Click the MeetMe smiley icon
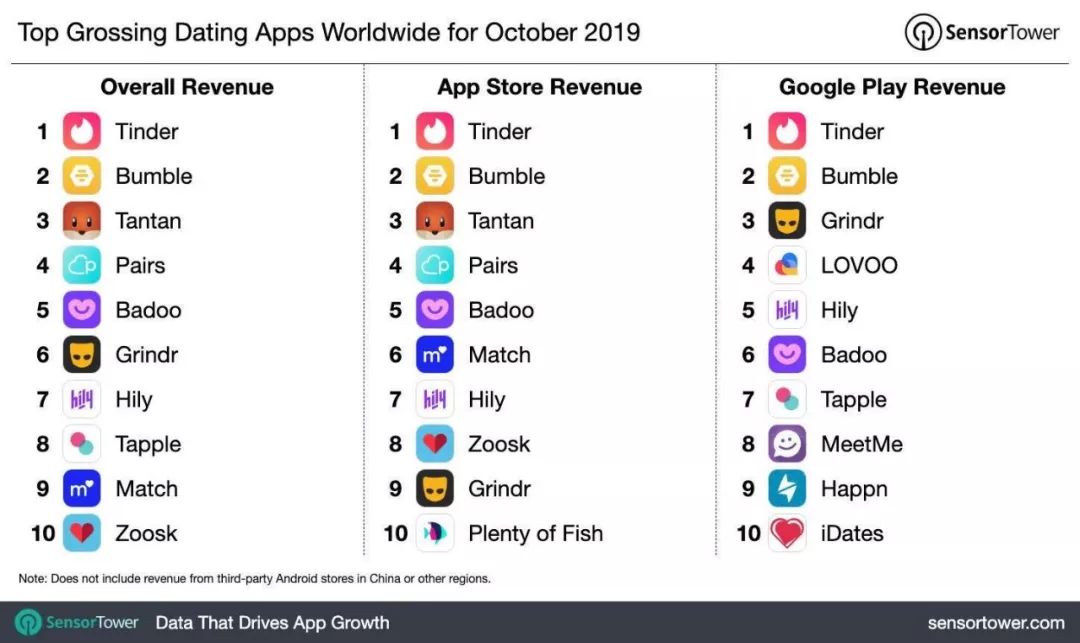 tap(787, 443)
